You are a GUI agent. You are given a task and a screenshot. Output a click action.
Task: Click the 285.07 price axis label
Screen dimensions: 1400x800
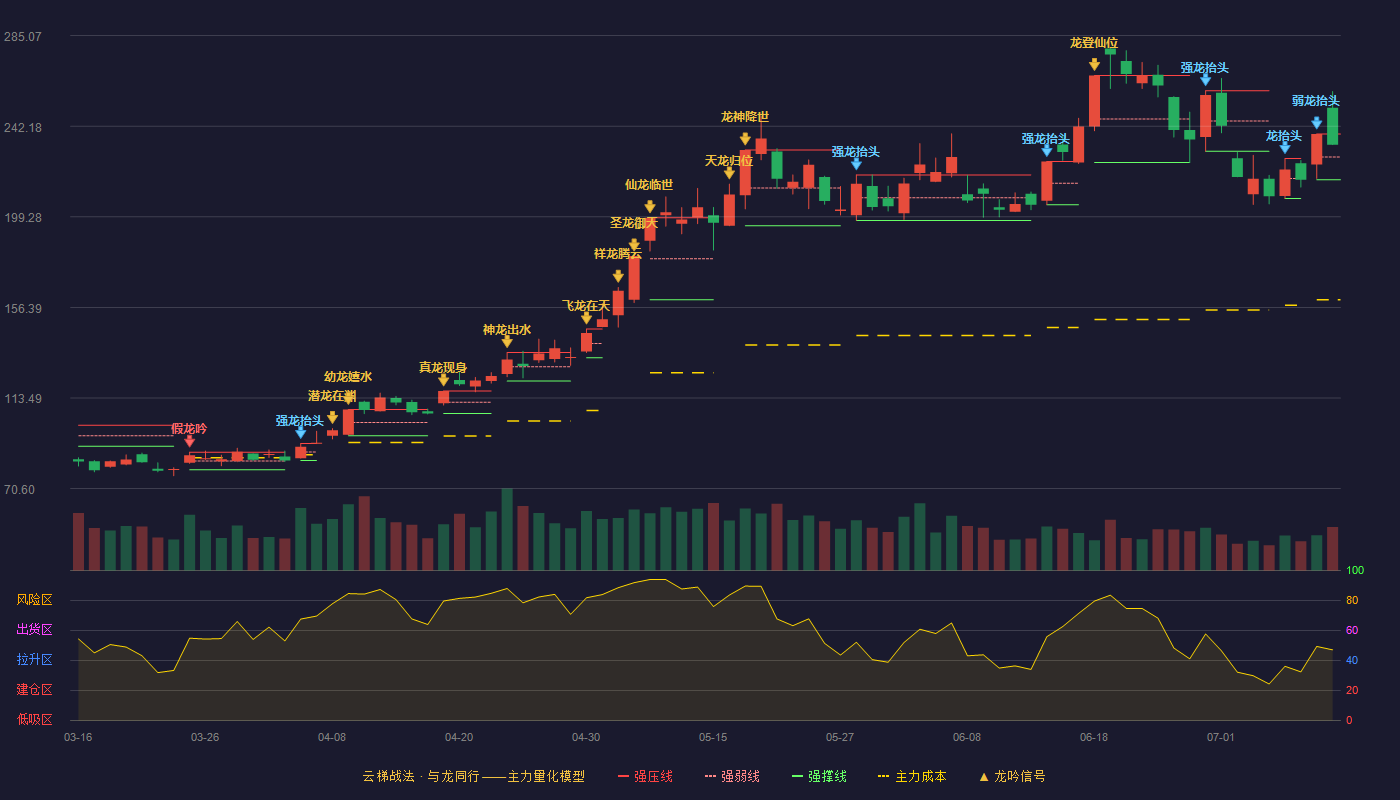(23, 37)
